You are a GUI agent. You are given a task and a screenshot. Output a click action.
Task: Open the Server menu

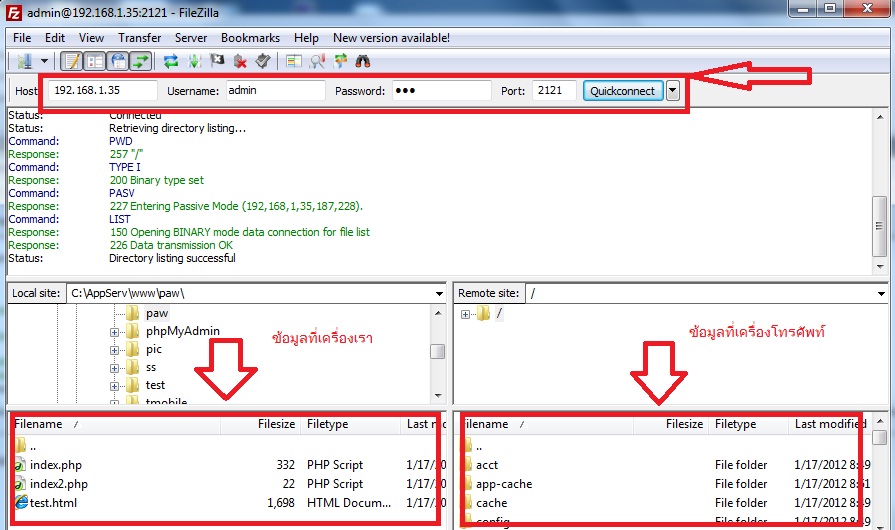pos(191,38)
